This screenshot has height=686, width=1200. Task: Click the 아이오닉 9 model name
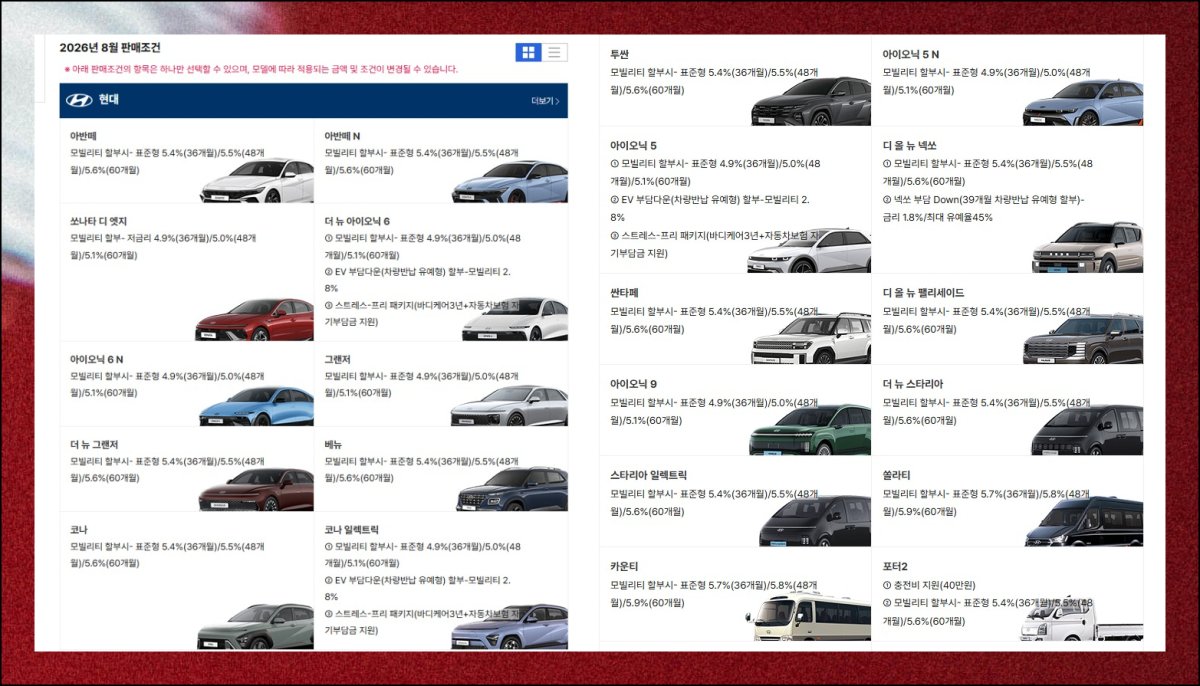tap(633, 384)
